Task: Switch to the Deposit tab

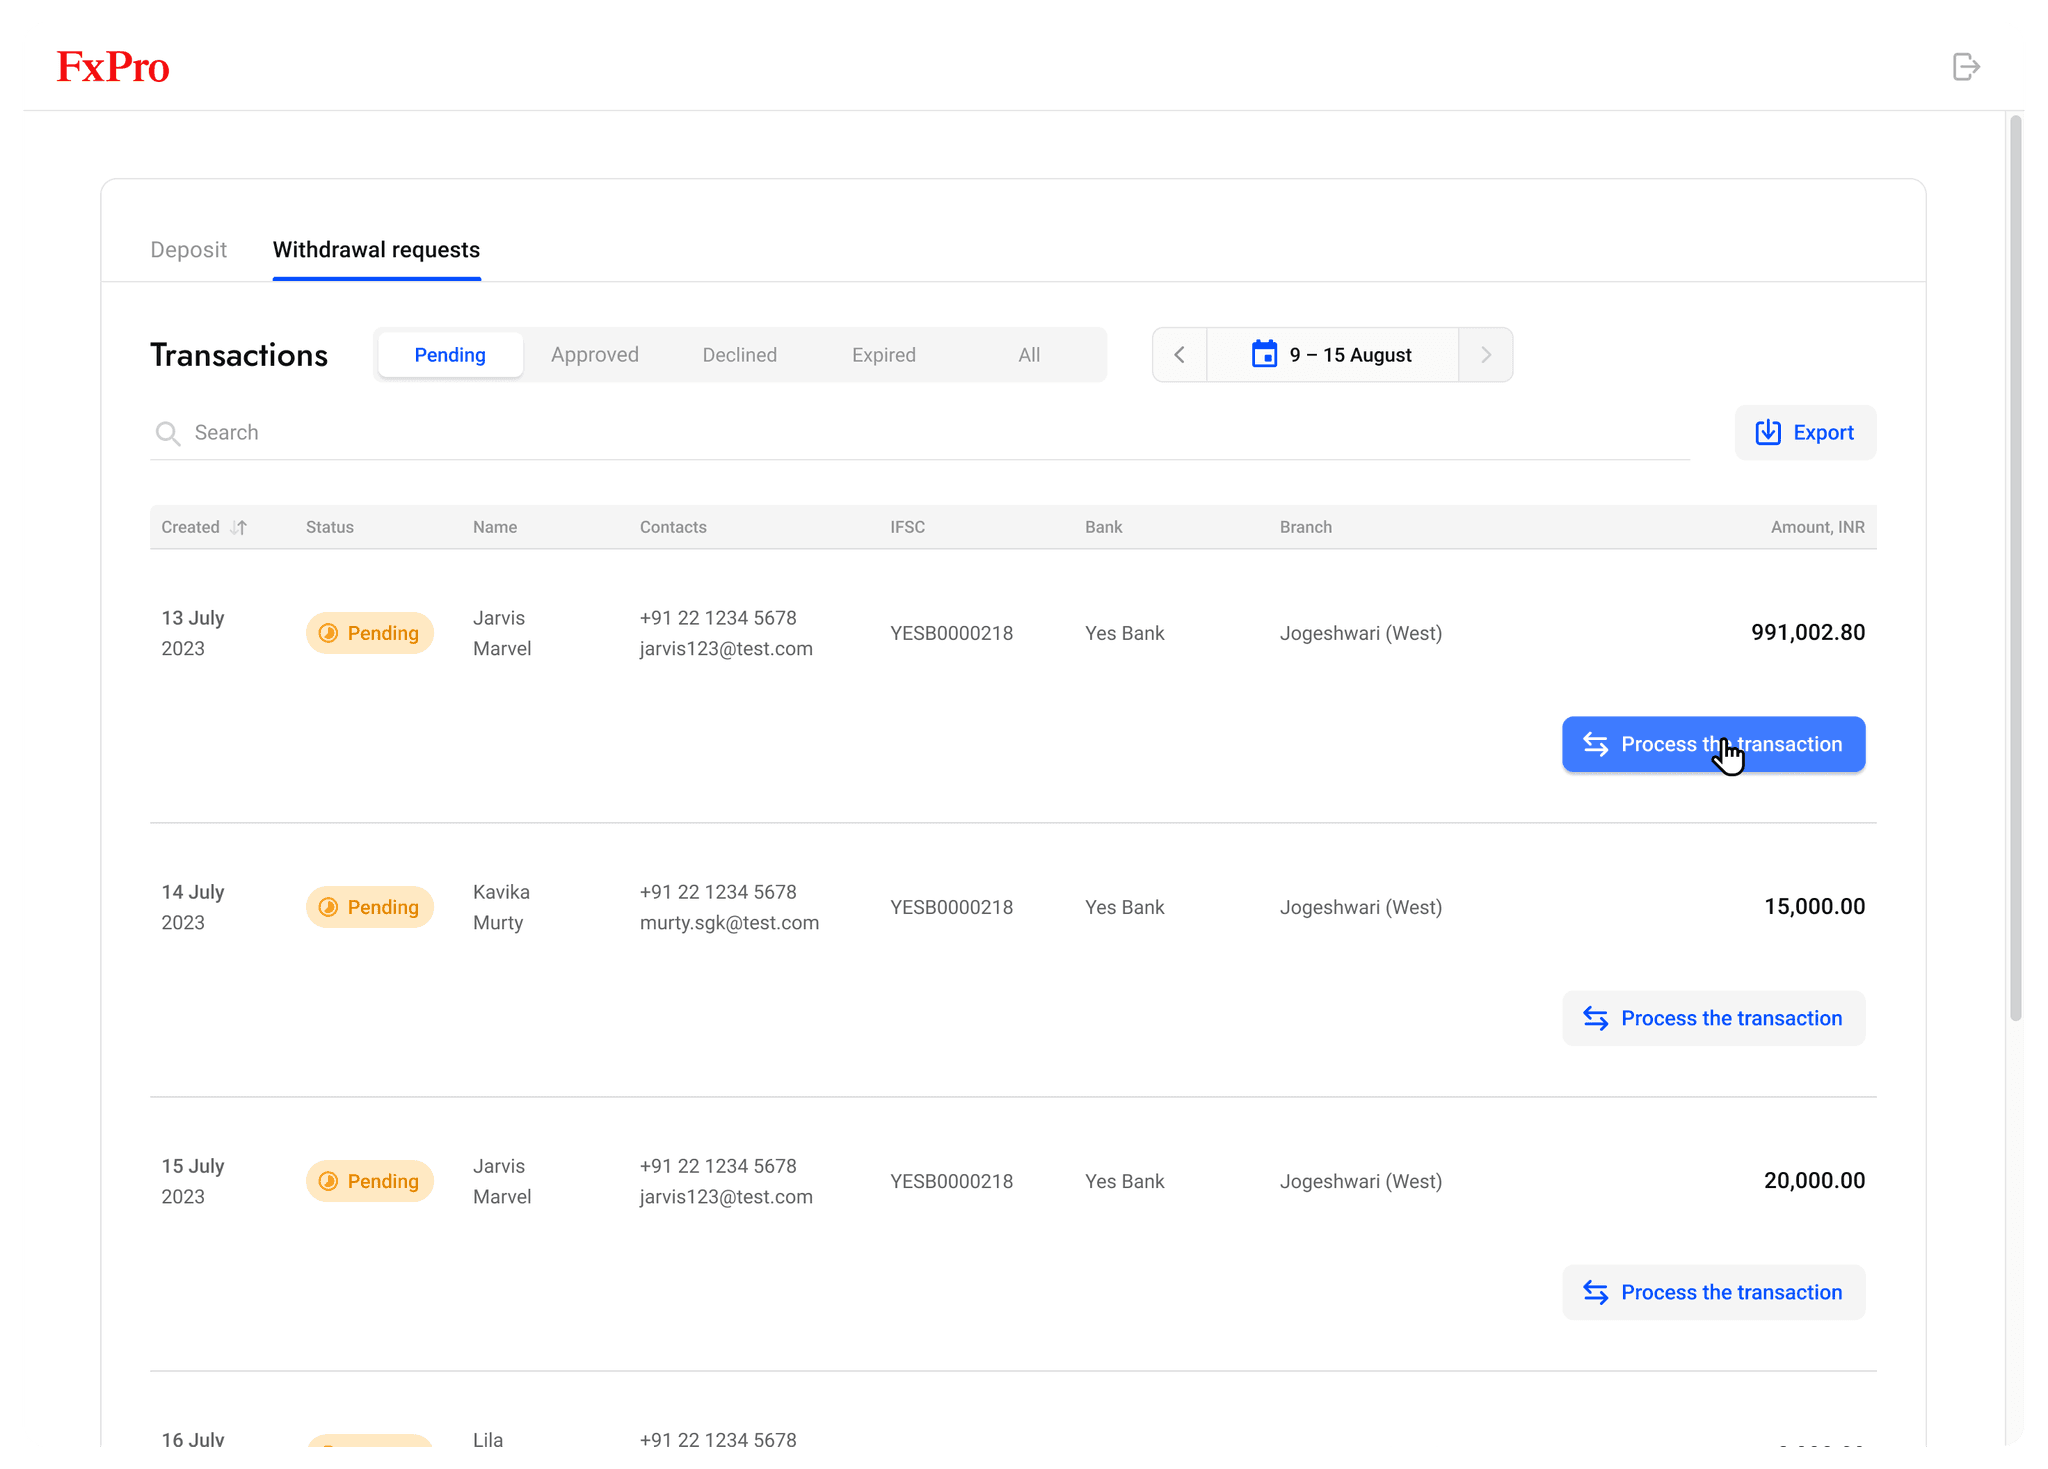Action: (189, 250)
